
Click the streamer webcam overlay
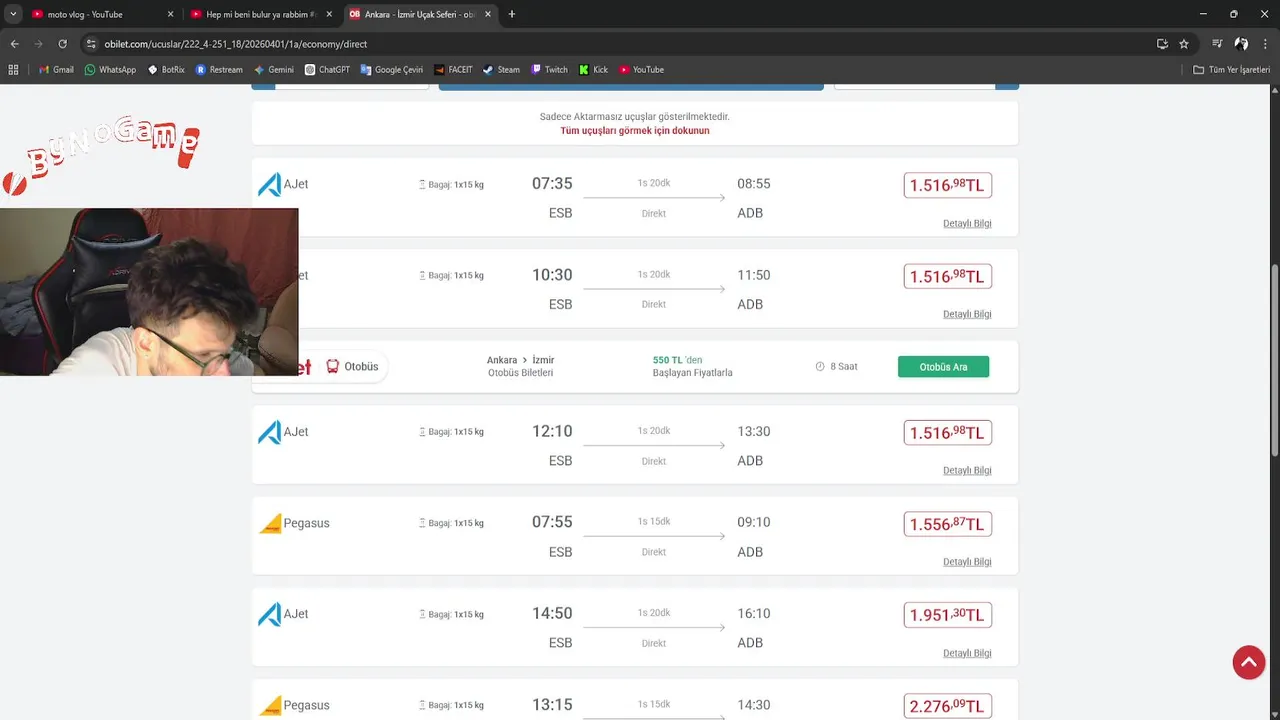[149, 291]
